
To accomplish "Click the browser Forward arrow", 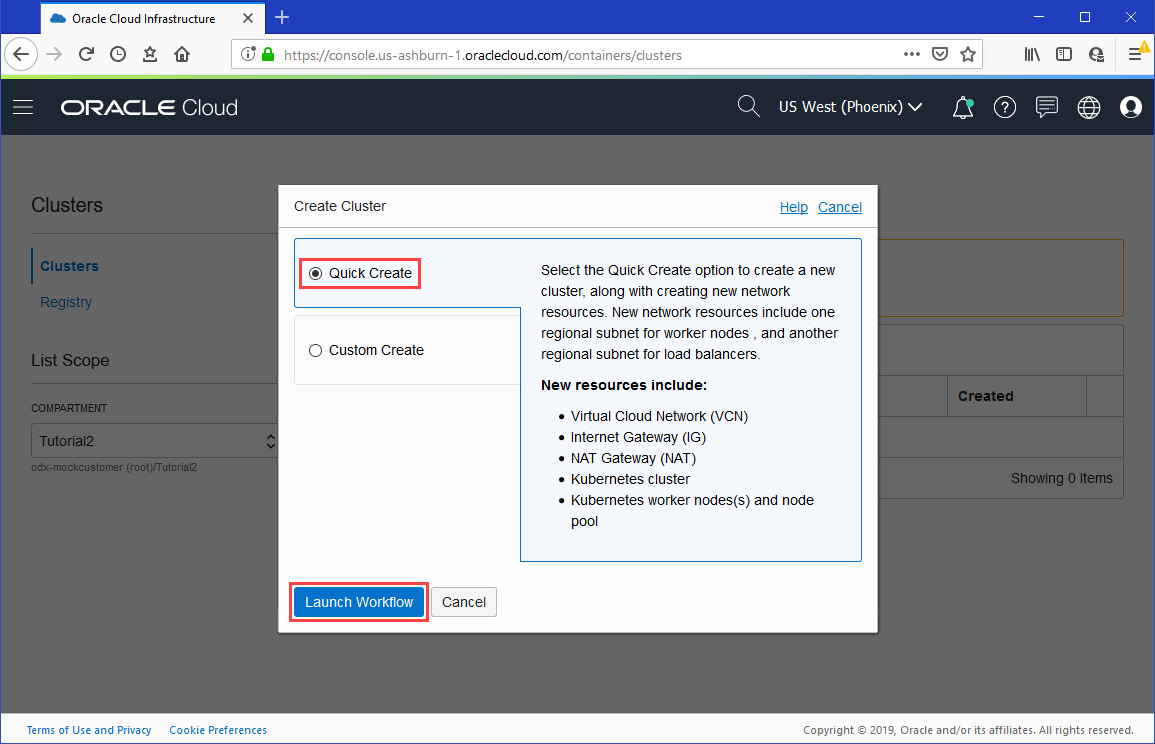I will coord(54,55).
